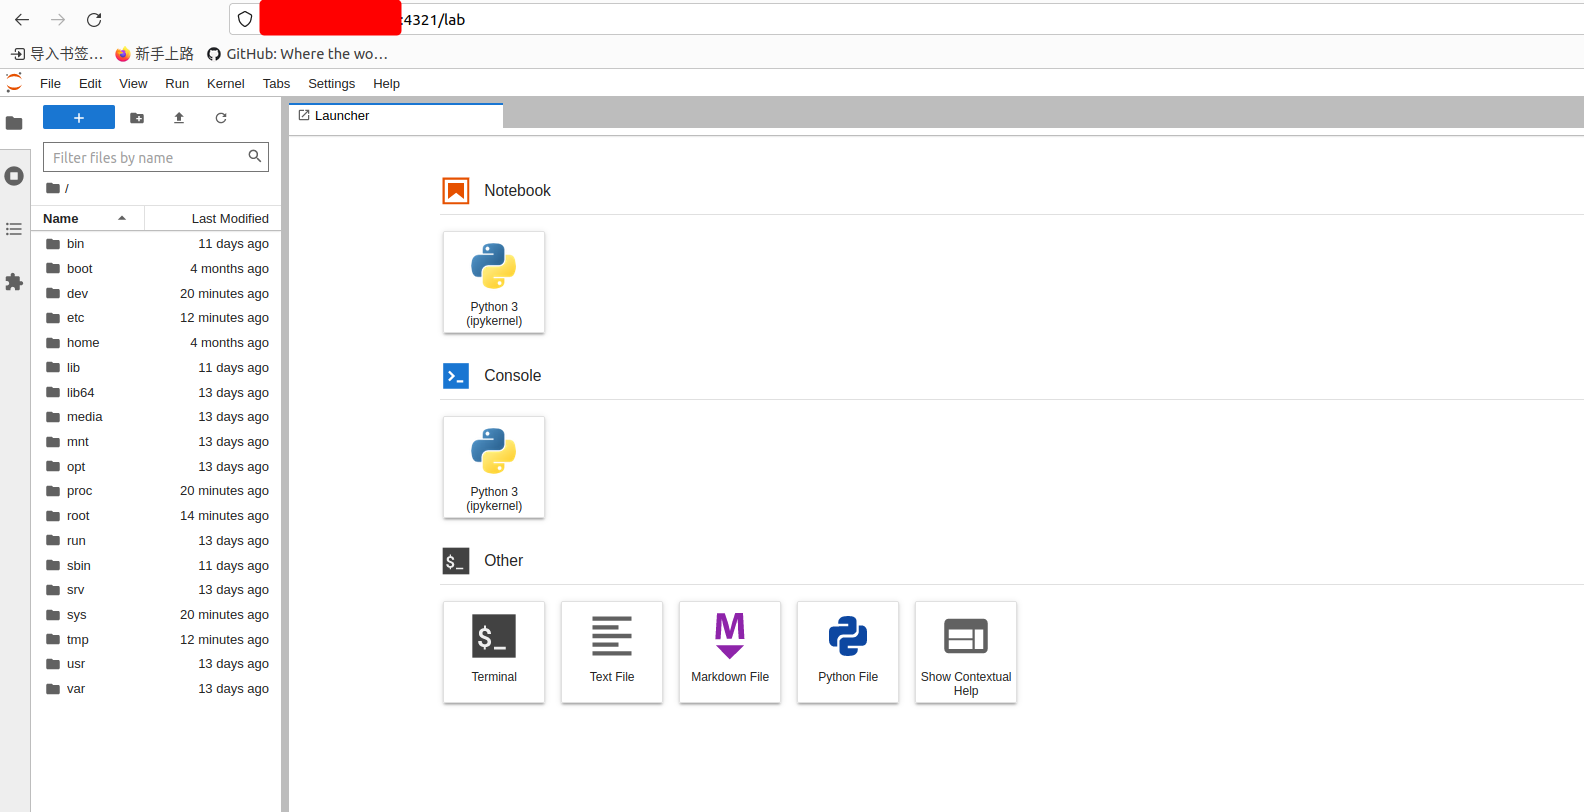
Task: Launch a Python 3 notebook
Action: pos(494,282)
